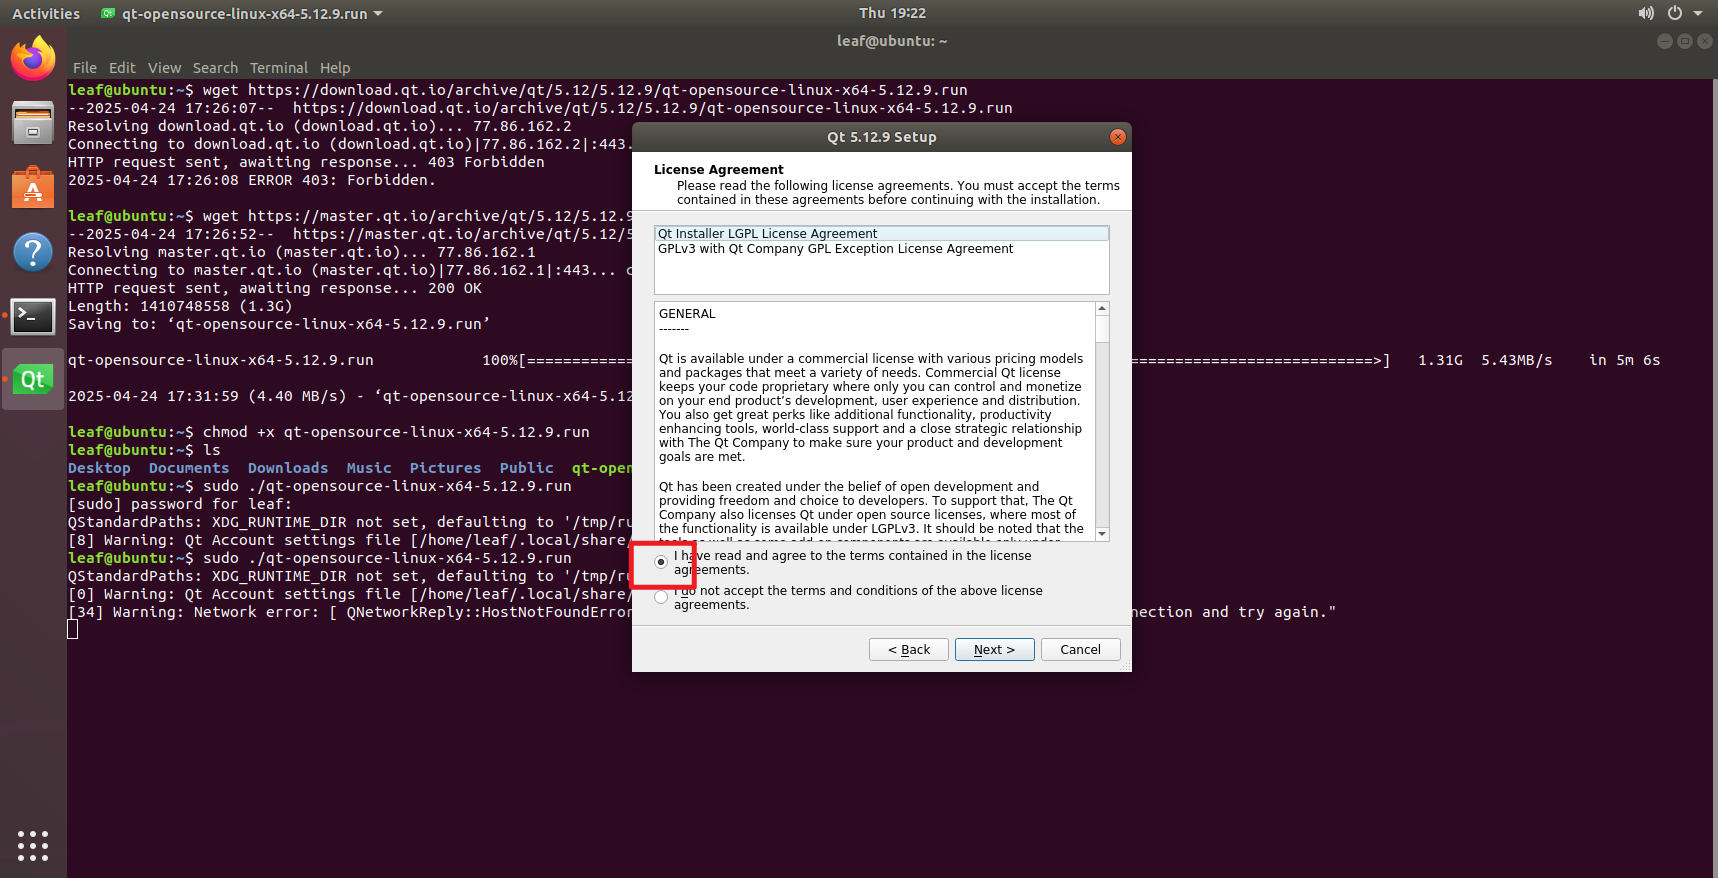Open the Help icon in dock

(x=33, y=252)
